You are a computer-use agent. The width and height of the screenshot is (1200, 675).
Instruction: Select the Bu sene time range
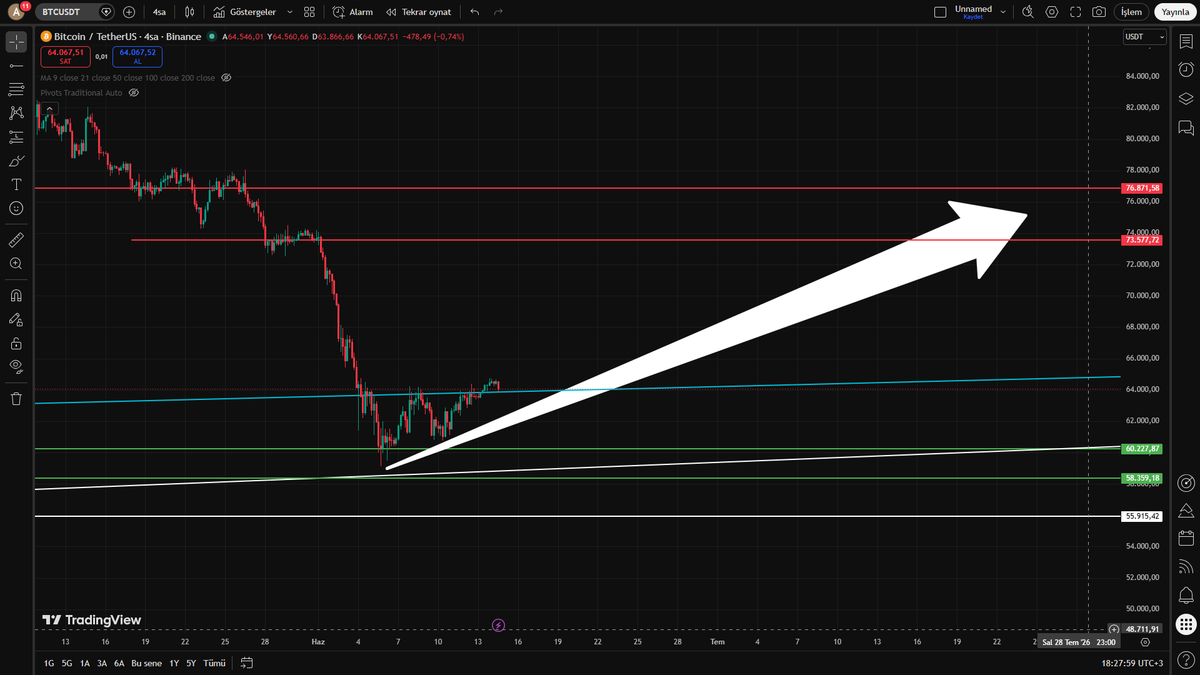[x=146, y=663]
